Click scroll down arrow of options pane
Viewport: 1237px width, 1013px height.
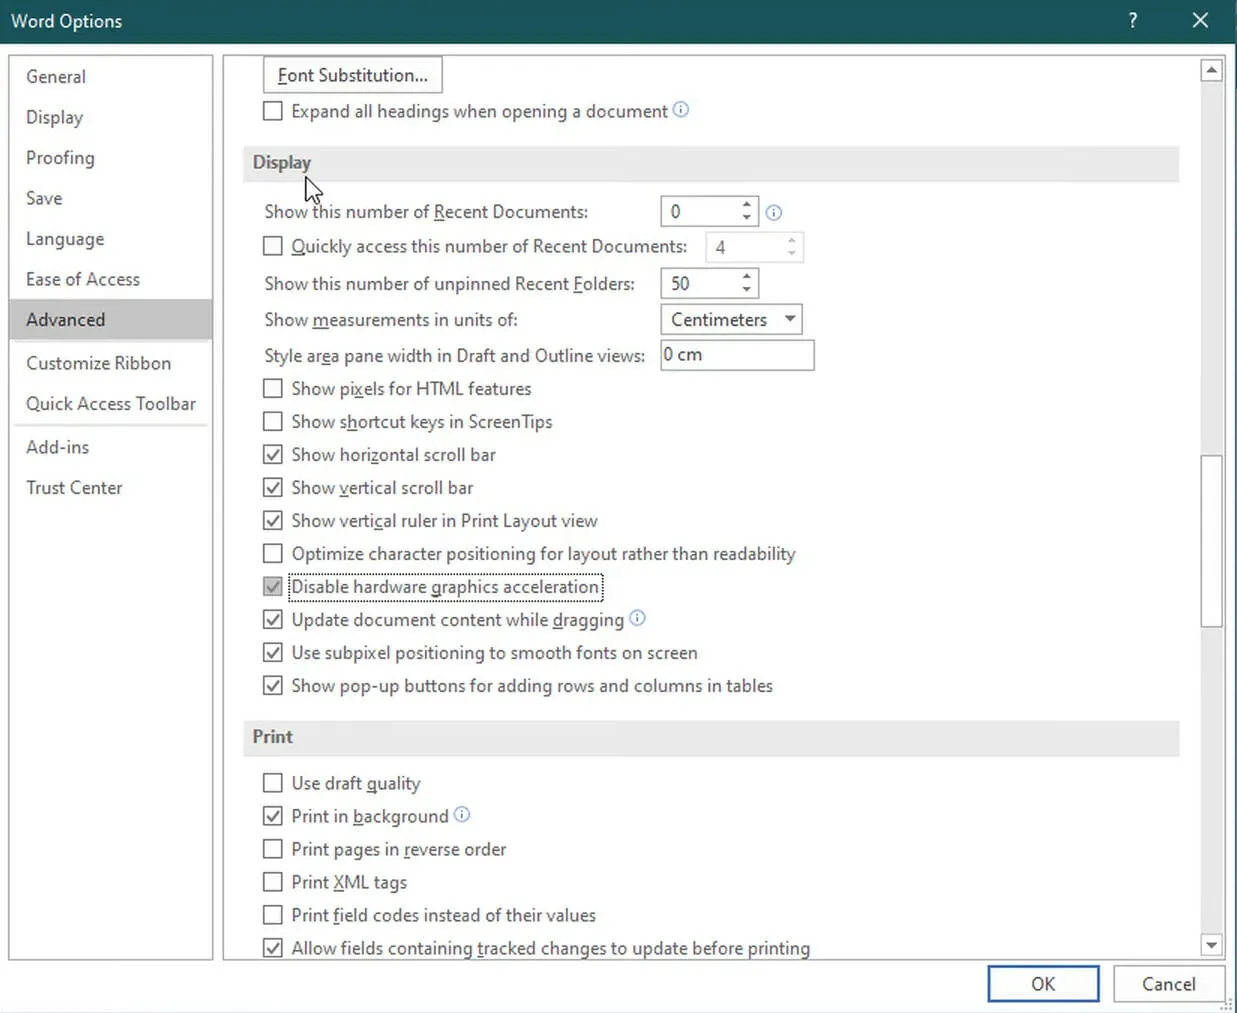pyautogui.click(x=1211, y=945)
